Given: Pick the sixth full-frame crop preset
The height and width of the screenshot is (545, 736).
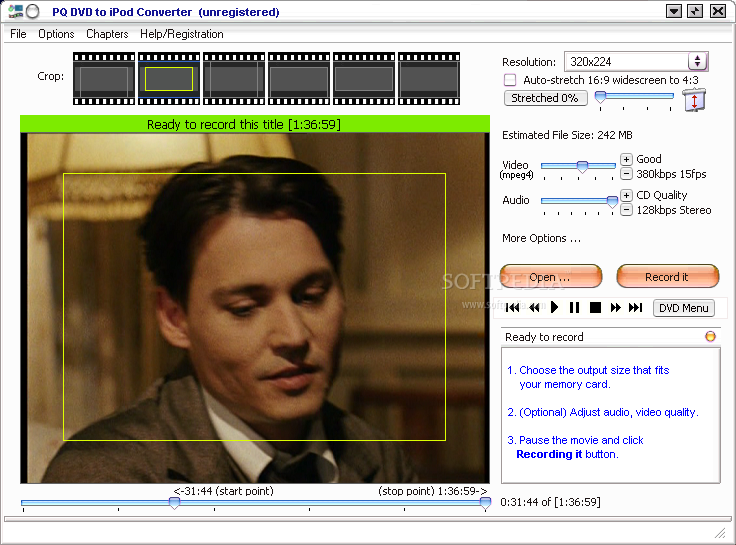Looking at the screenshot, I should tap(429, 78).
